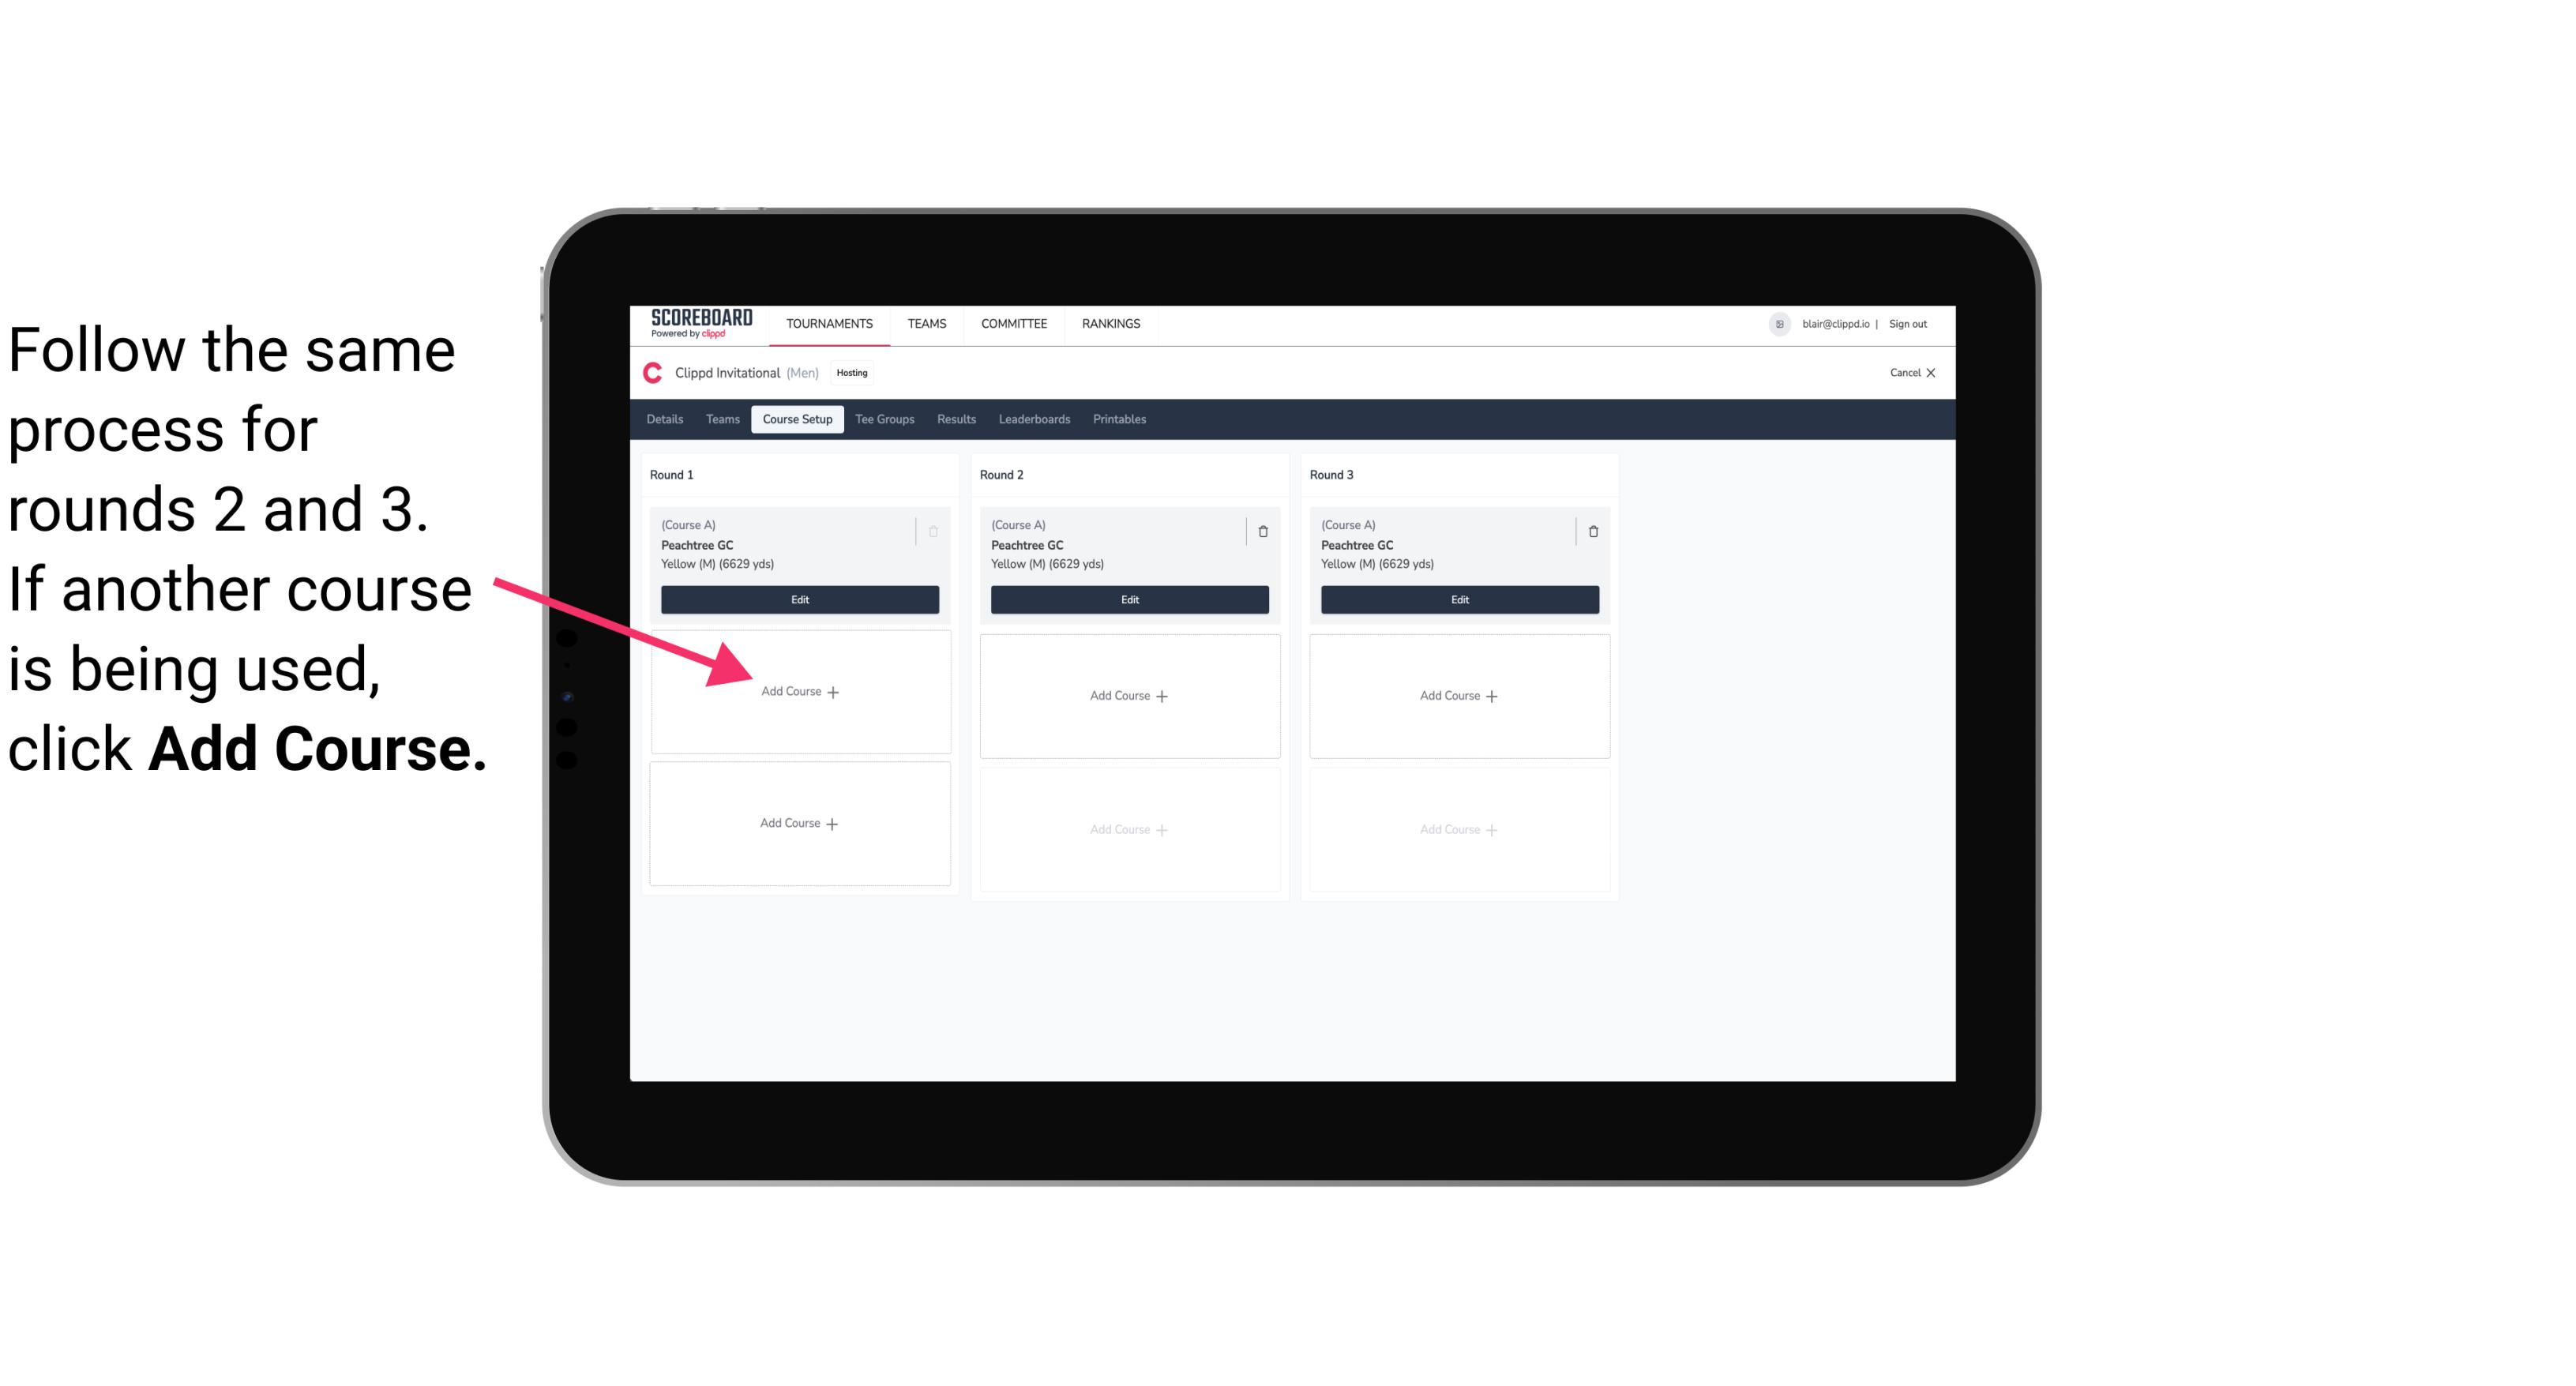Click the delete icon for Round 1 course
This screenshot has height=1386, width=2576.
click(935, 529)
